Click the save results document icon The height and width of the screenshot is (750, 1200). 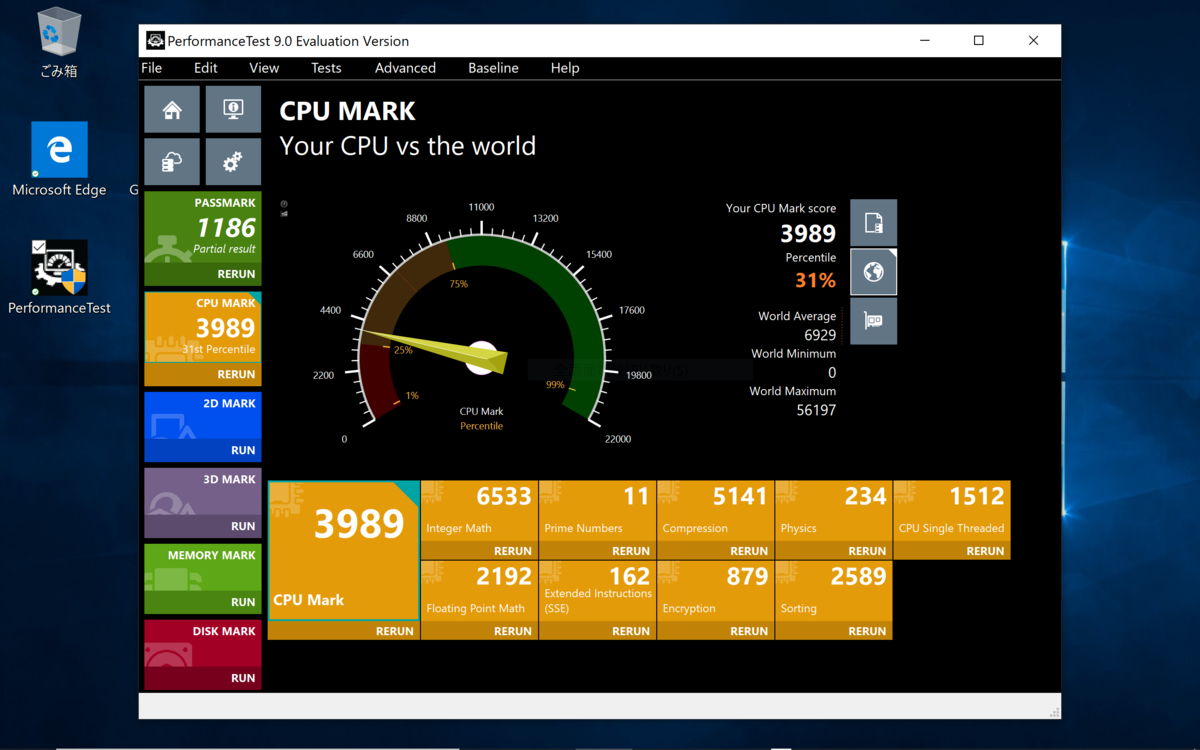pyautogui.click(x=873, y=222)
